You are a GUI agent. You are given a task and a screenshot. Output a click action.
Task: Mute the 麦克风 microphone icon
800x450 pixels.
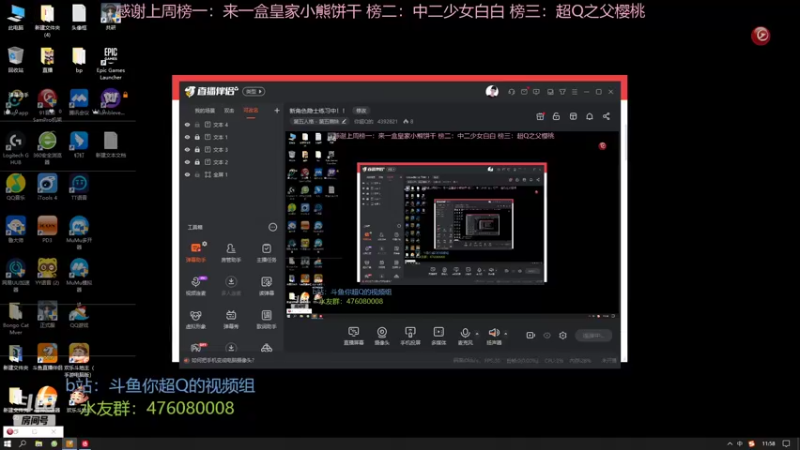click(x=465, y=333)
